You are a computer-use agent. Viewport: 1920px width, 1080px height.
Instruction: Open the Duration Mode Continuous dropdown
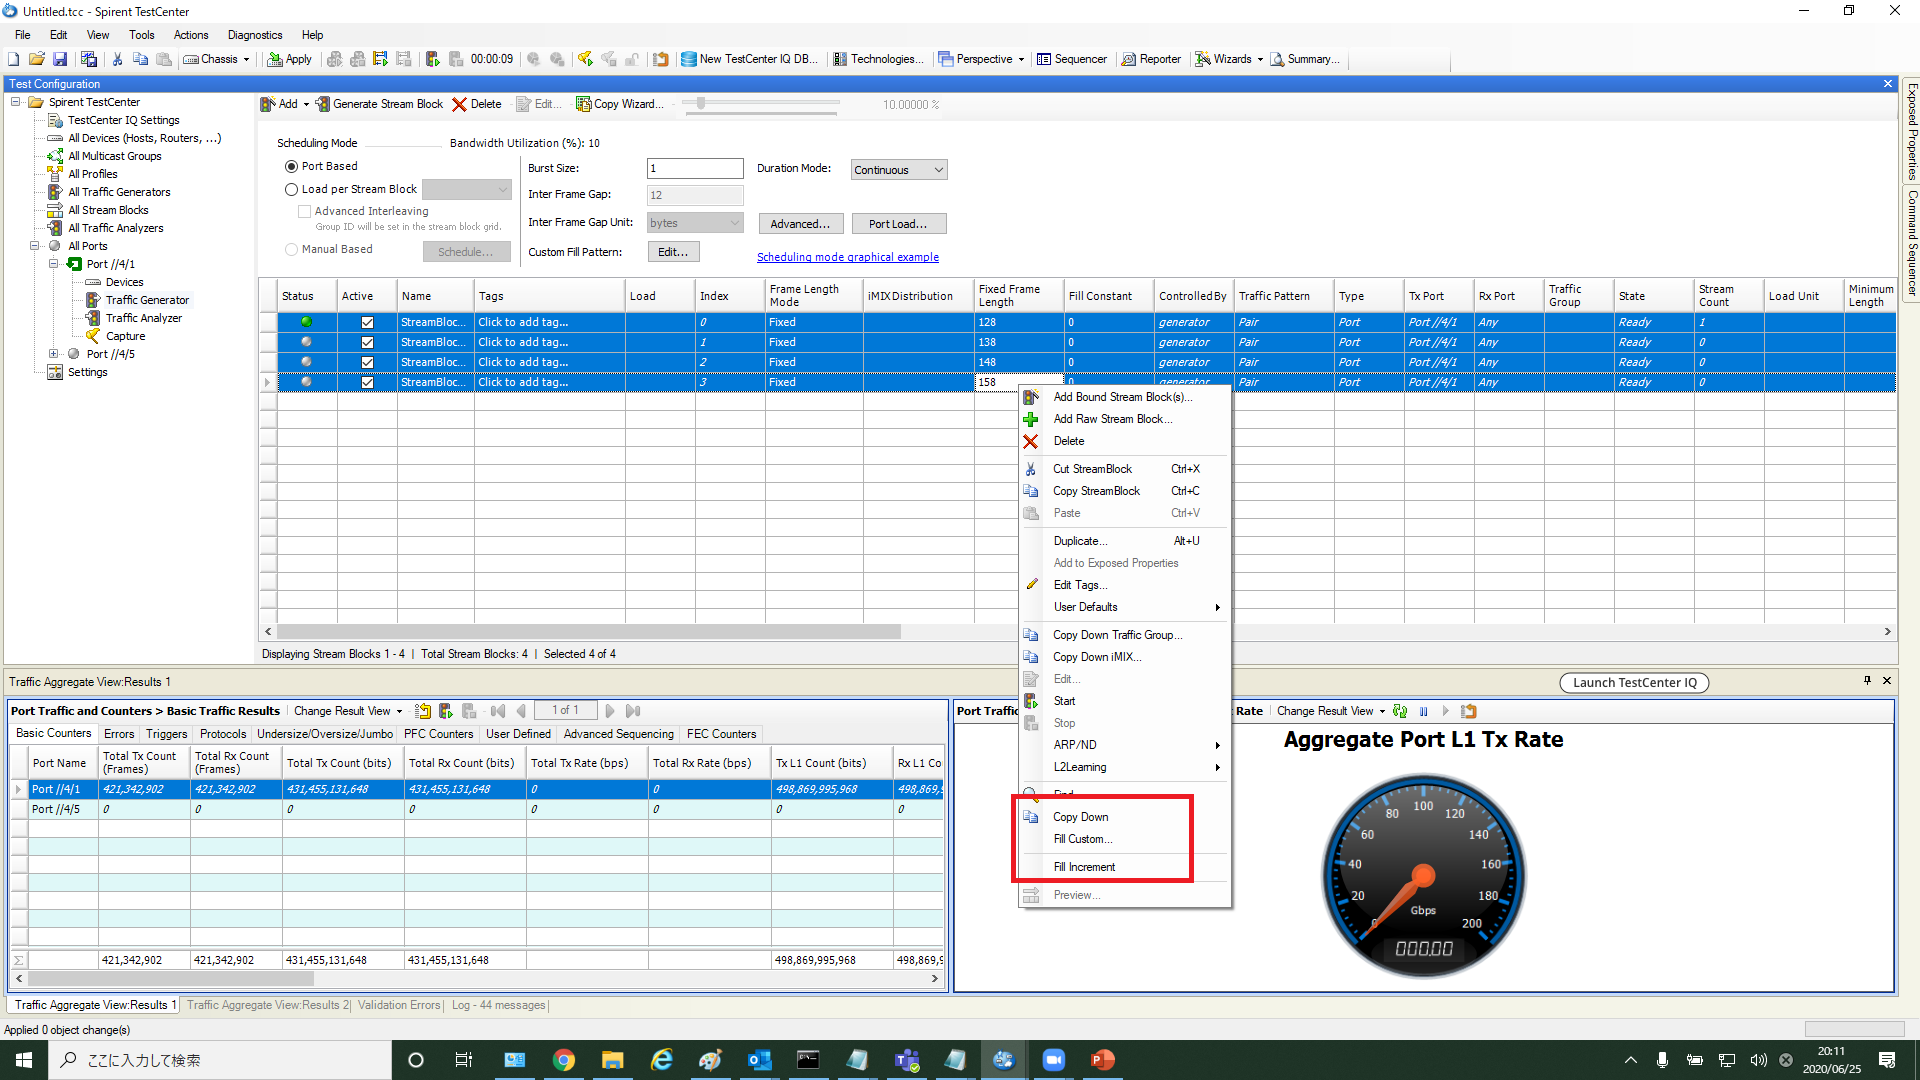(x=898, y=170)
